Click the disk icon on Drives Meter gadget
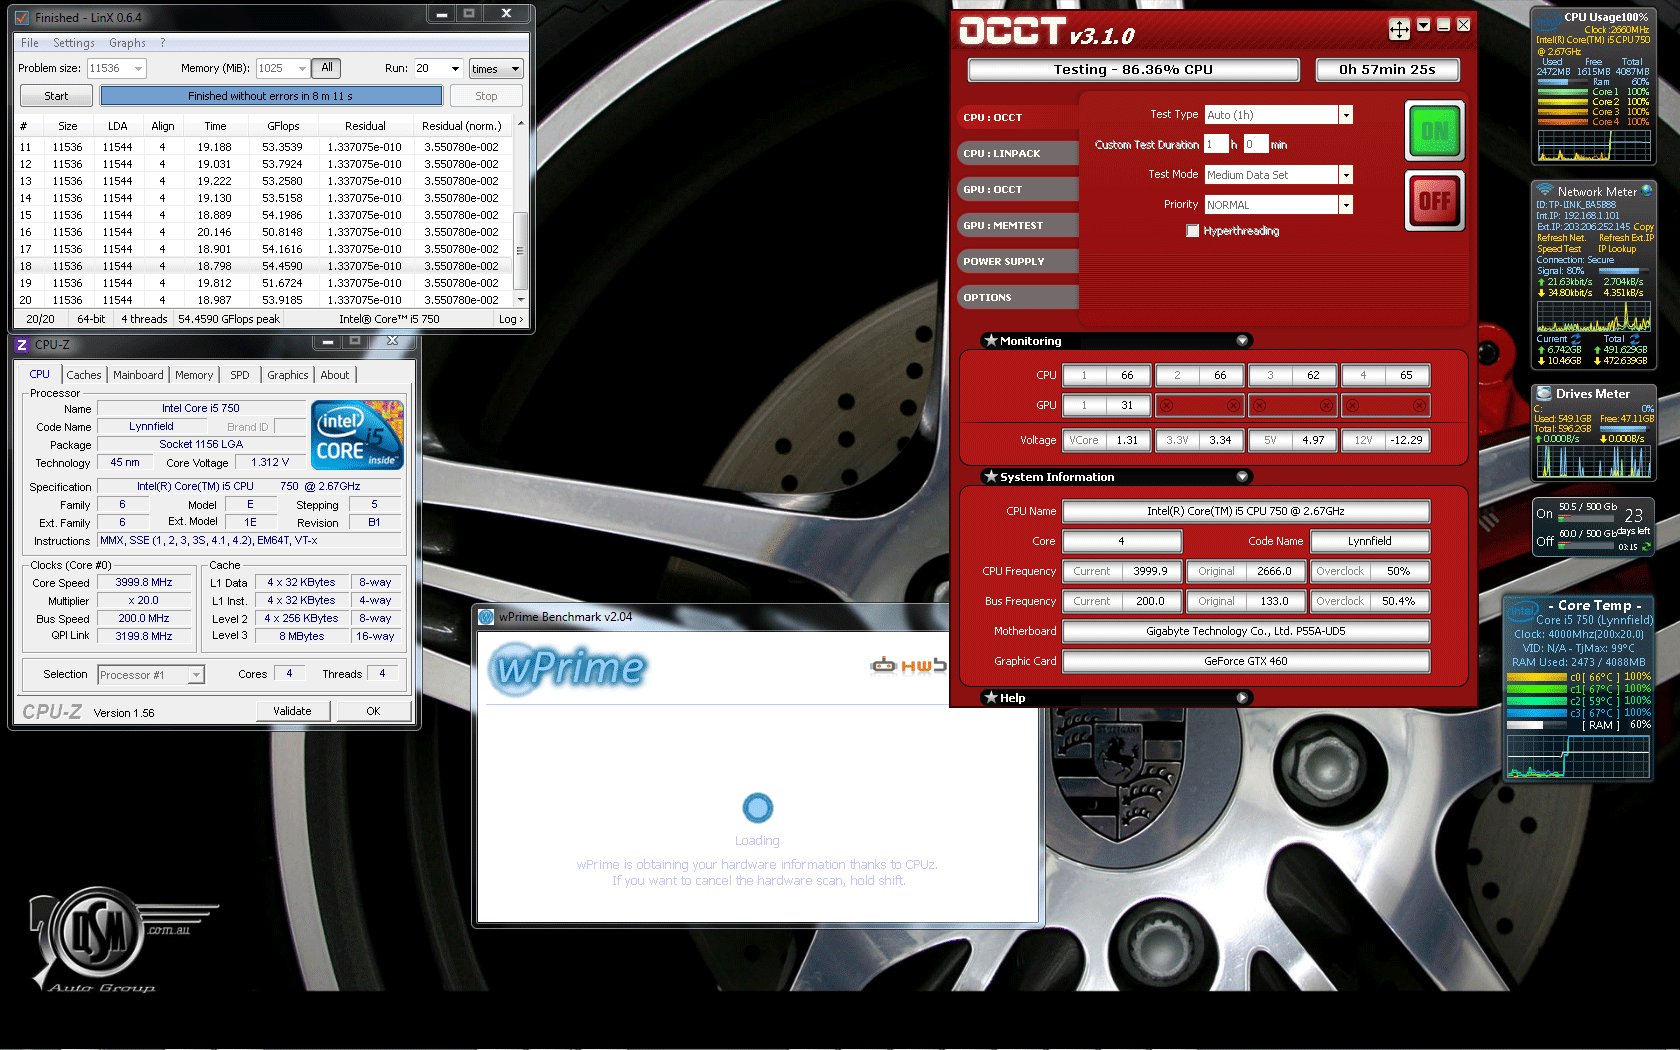This screenshot has height=1050, width=1680. click(x=1544, y=393)
